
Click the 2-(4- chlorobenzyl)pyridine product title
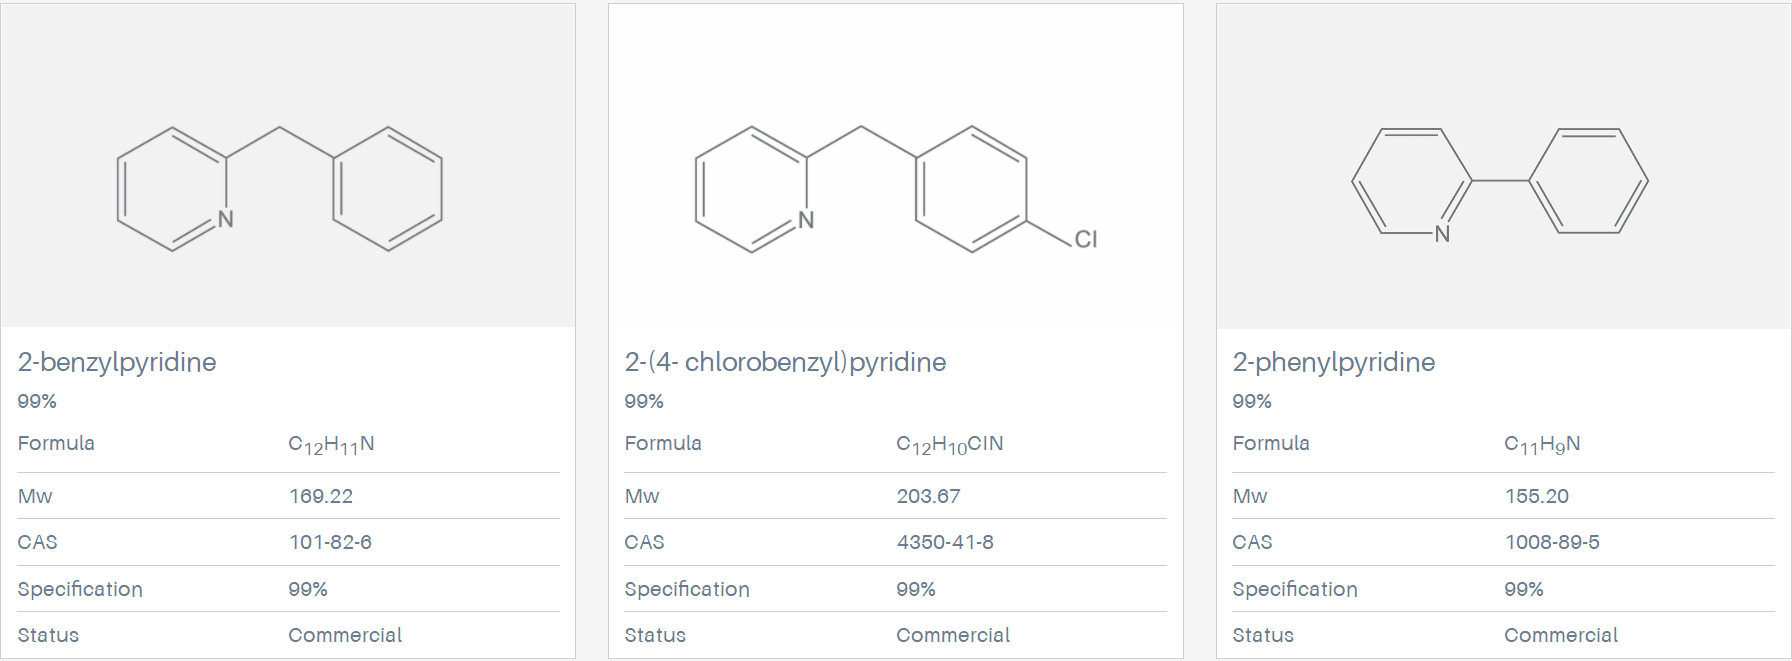[785, 362]
